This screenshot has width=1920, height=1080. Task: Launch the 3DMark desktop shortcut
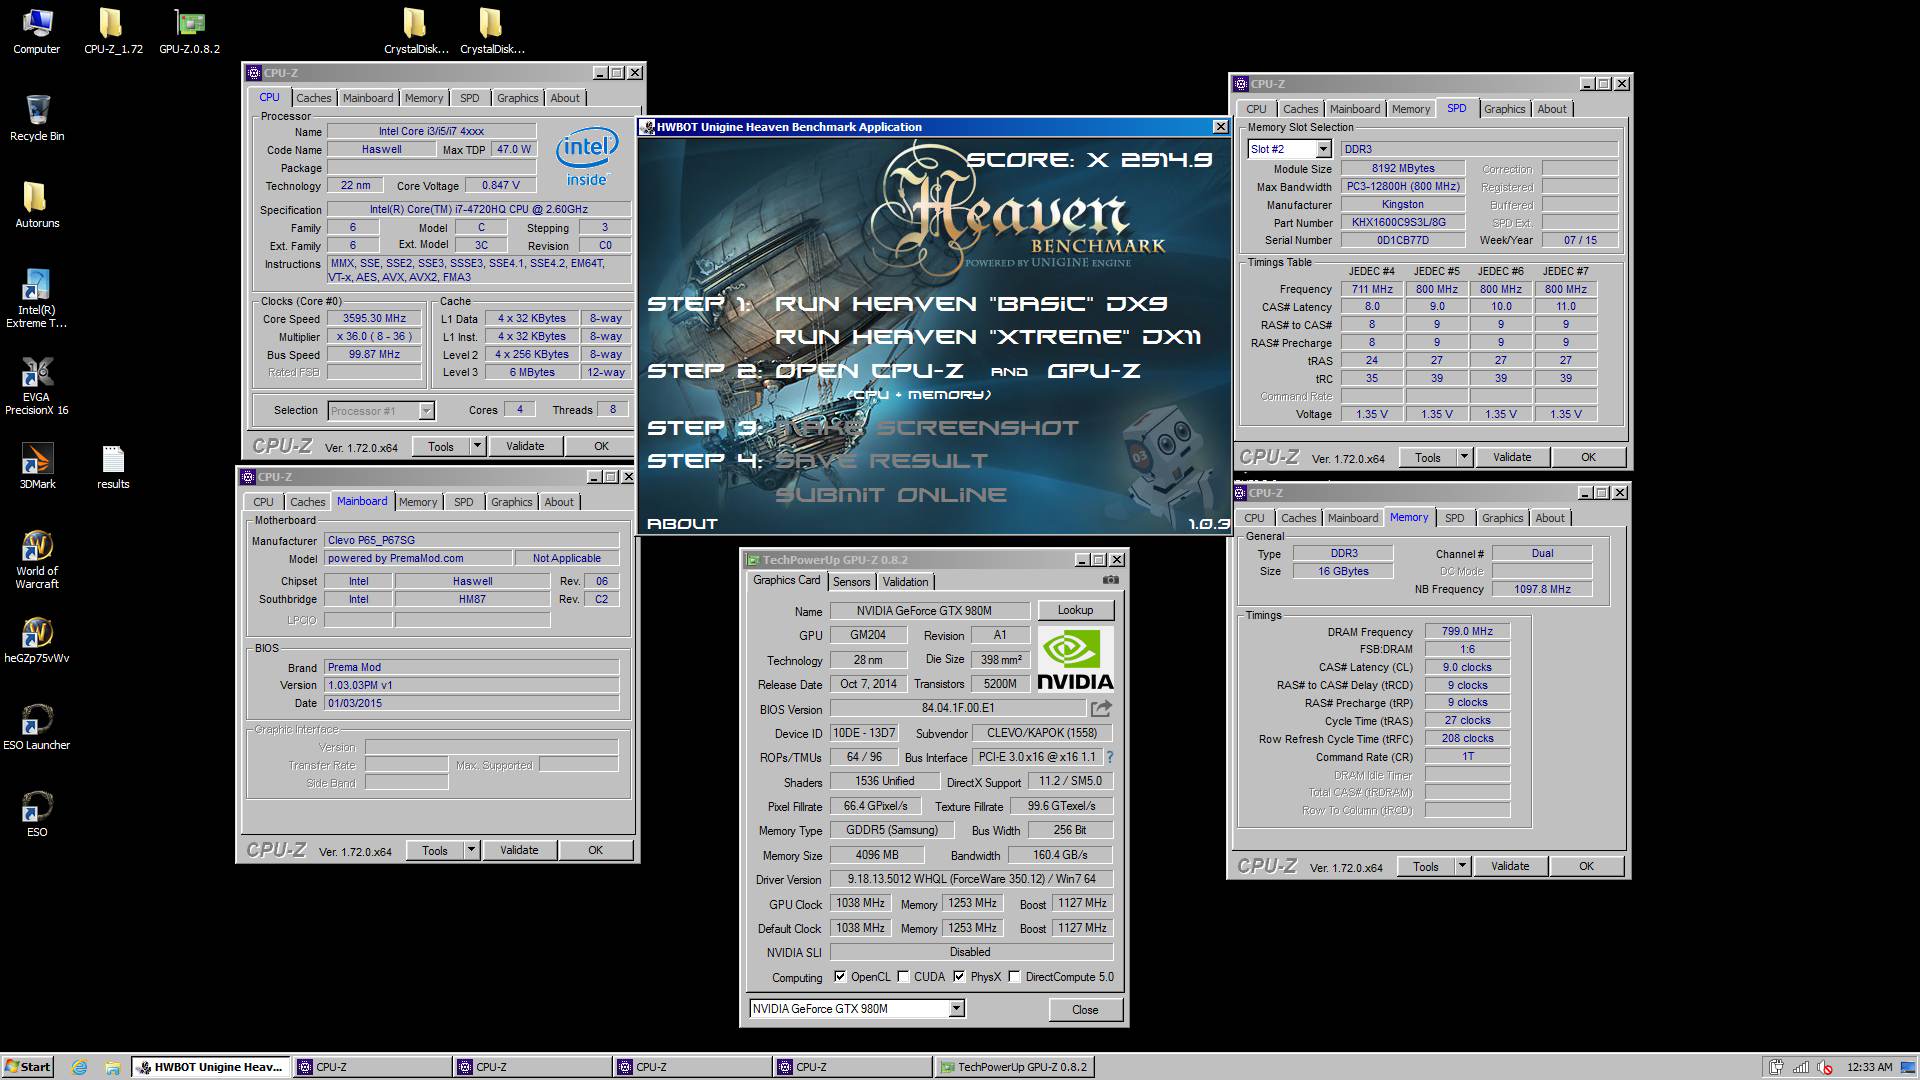click(36, 466)
